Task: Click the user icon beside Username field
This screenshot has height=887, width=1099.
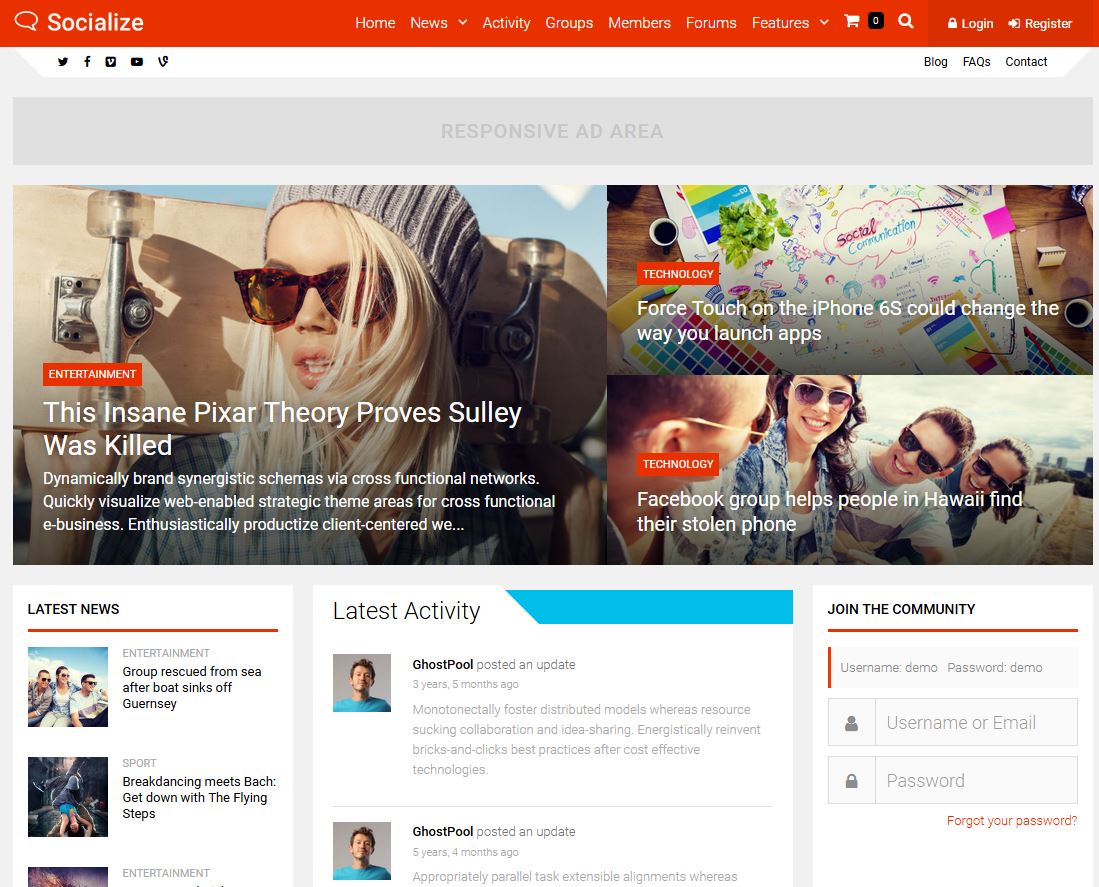Action: pos(852,723)
